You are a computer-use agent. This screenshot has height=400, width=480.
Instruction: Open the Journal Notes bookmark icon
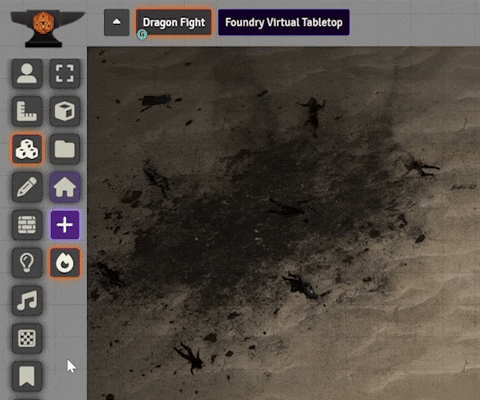(27, 377)
